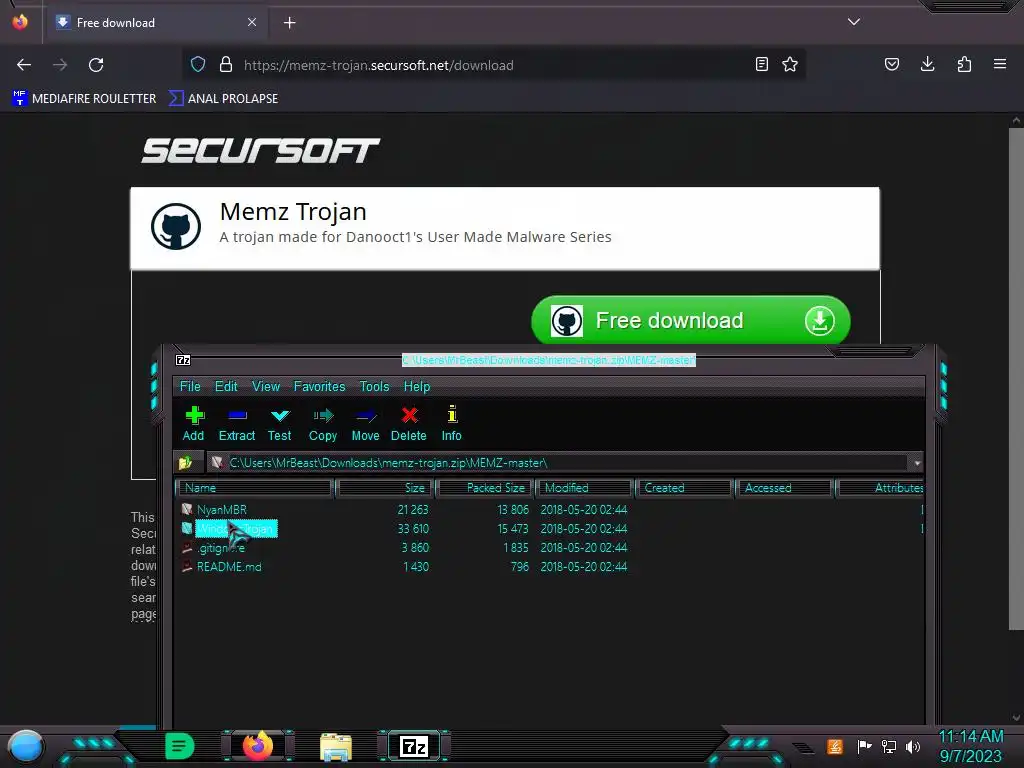Click the red Delete icon
1024x768 pixels.
[409, 424]
